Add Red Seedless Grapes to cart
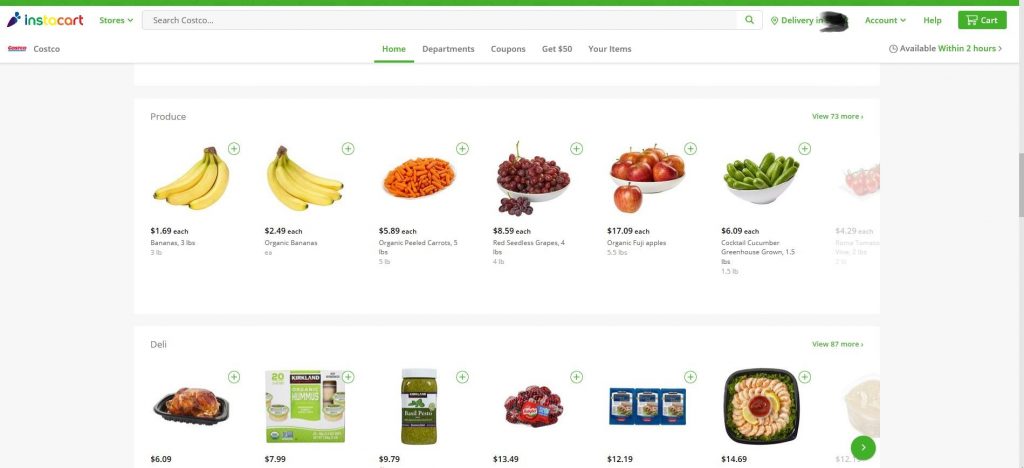The image size is (1024, 468). 577,149
